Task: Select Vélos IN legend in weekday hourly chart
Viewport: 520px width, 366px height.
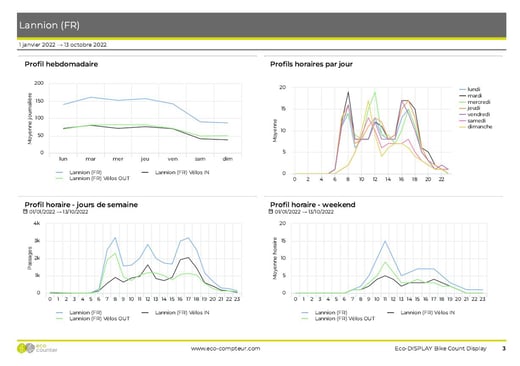Action: tap(175, 313)
